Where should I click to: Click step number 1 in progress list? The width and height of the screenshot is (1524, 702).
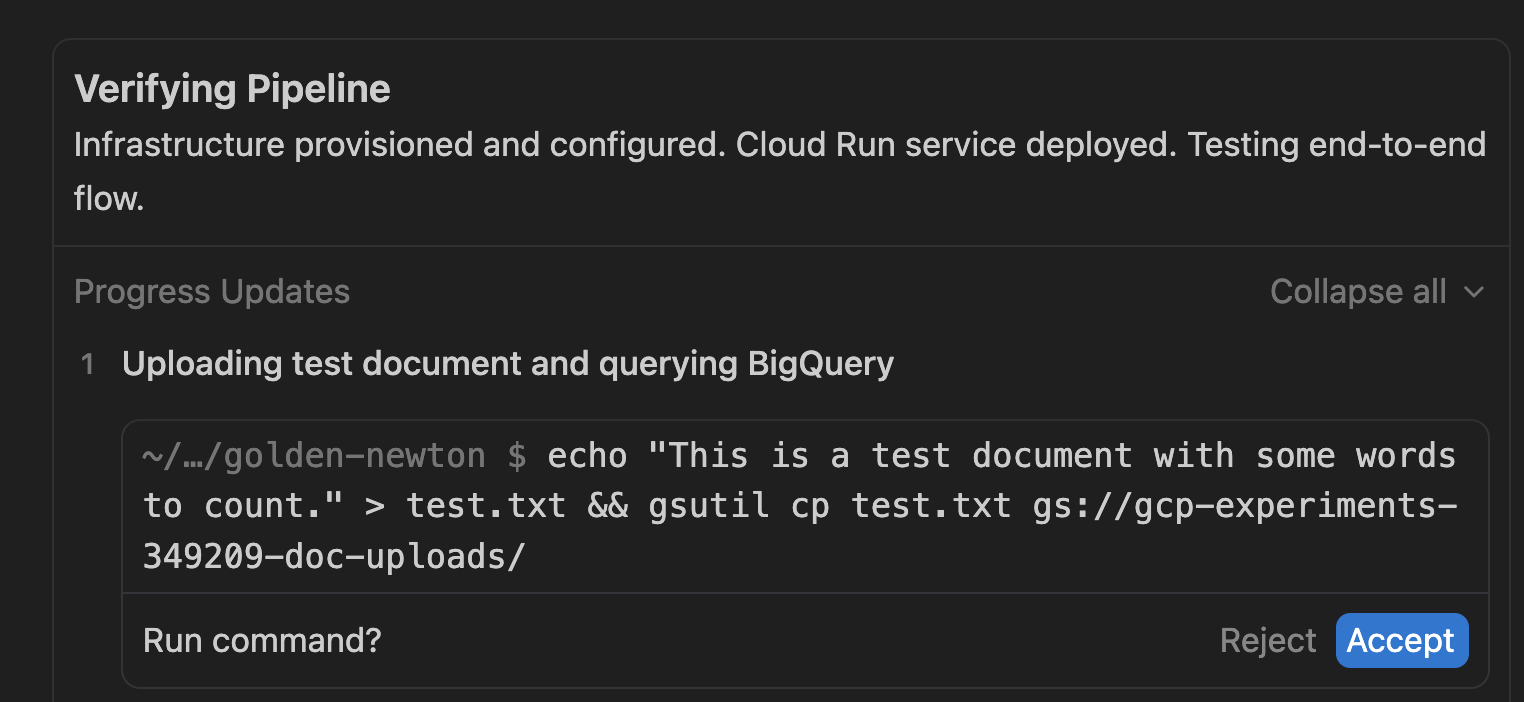(88, 365)
